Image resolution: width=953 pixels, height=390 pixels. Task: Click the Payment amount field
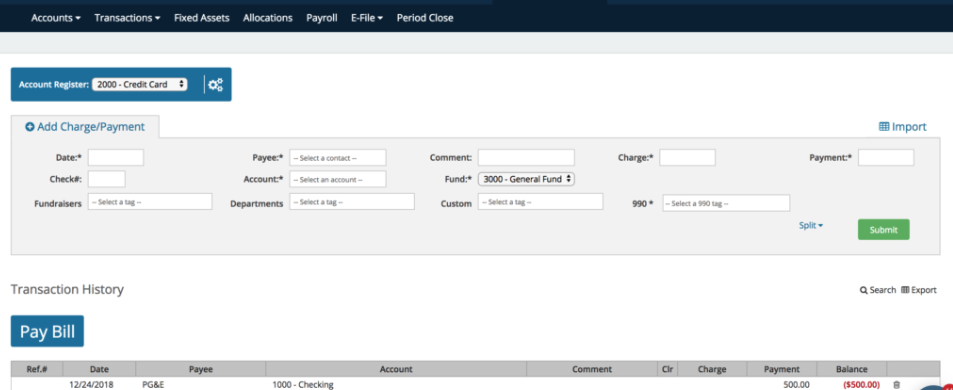click(x=886, y=157)
